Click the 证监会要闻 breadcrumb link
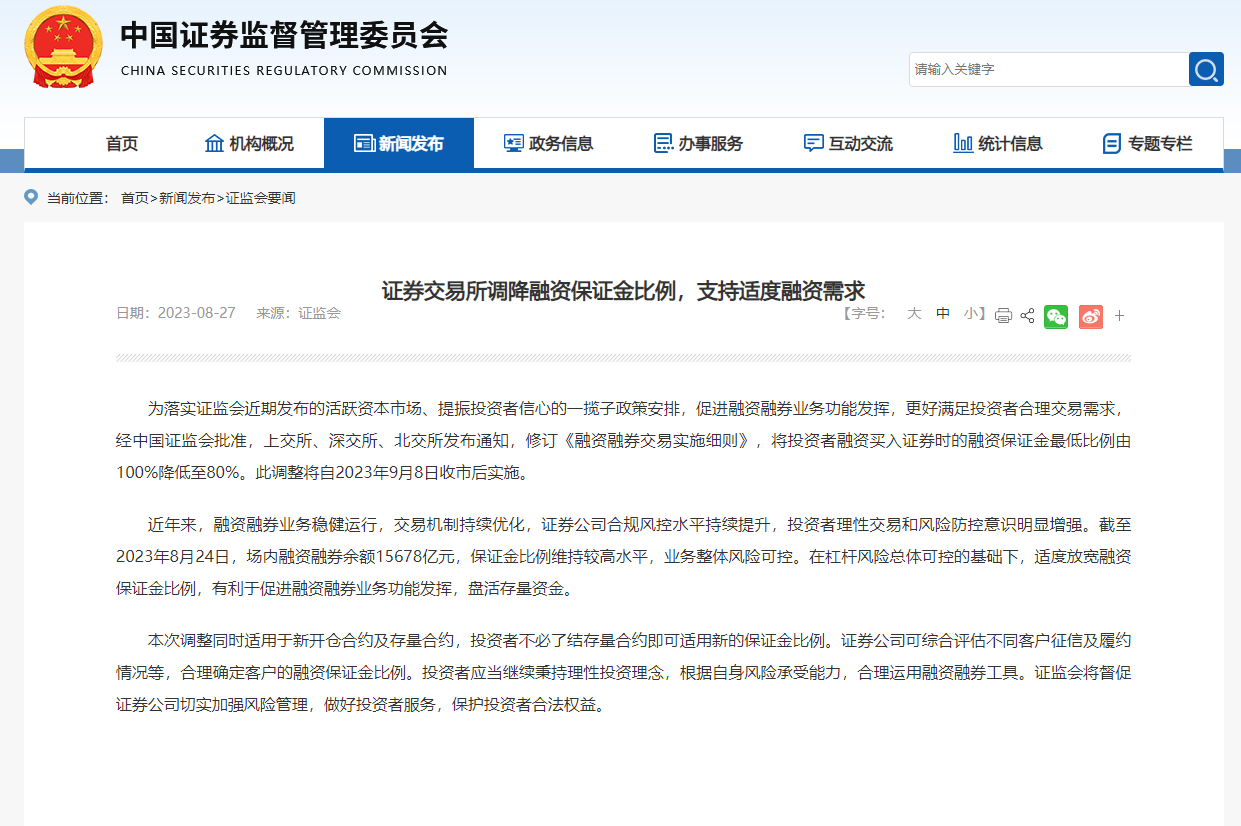 tap(261, 198)
